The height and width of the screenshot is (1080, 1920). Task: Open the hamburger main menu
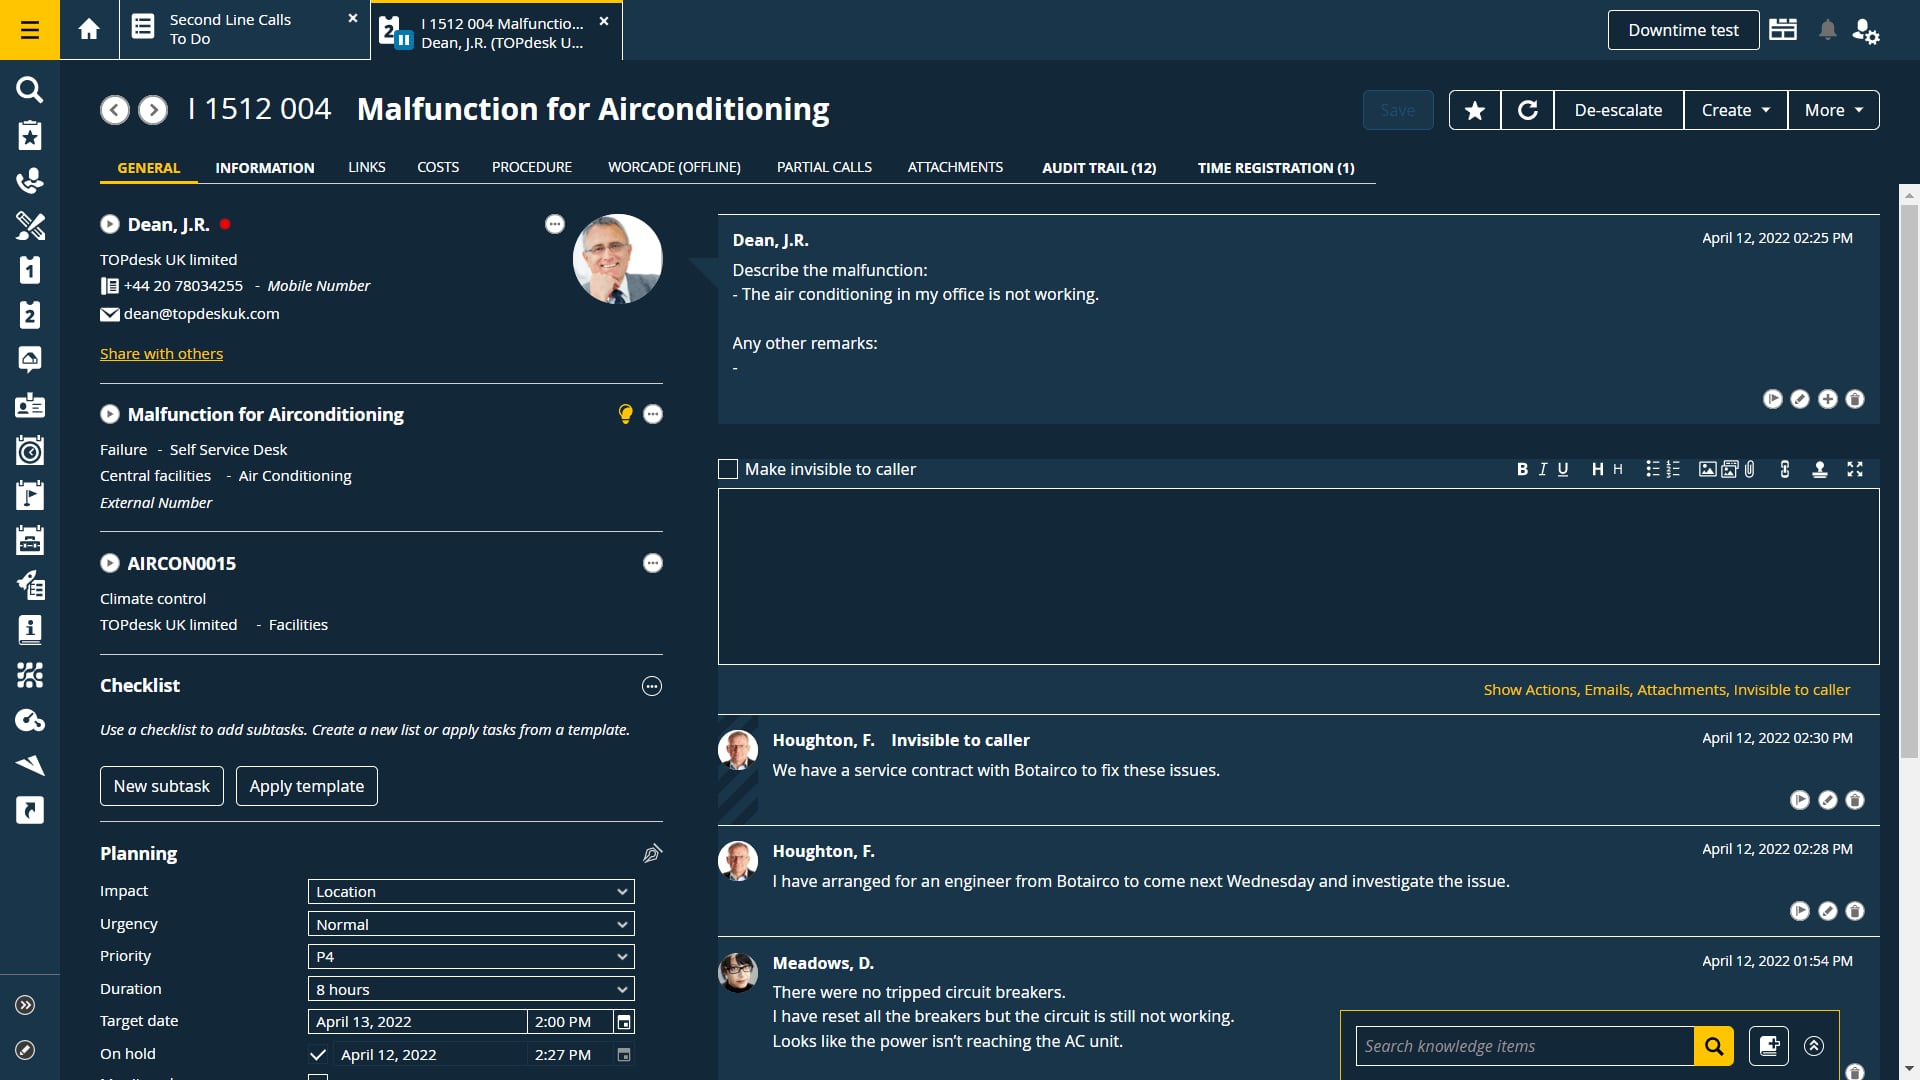(x=30, y=30)
